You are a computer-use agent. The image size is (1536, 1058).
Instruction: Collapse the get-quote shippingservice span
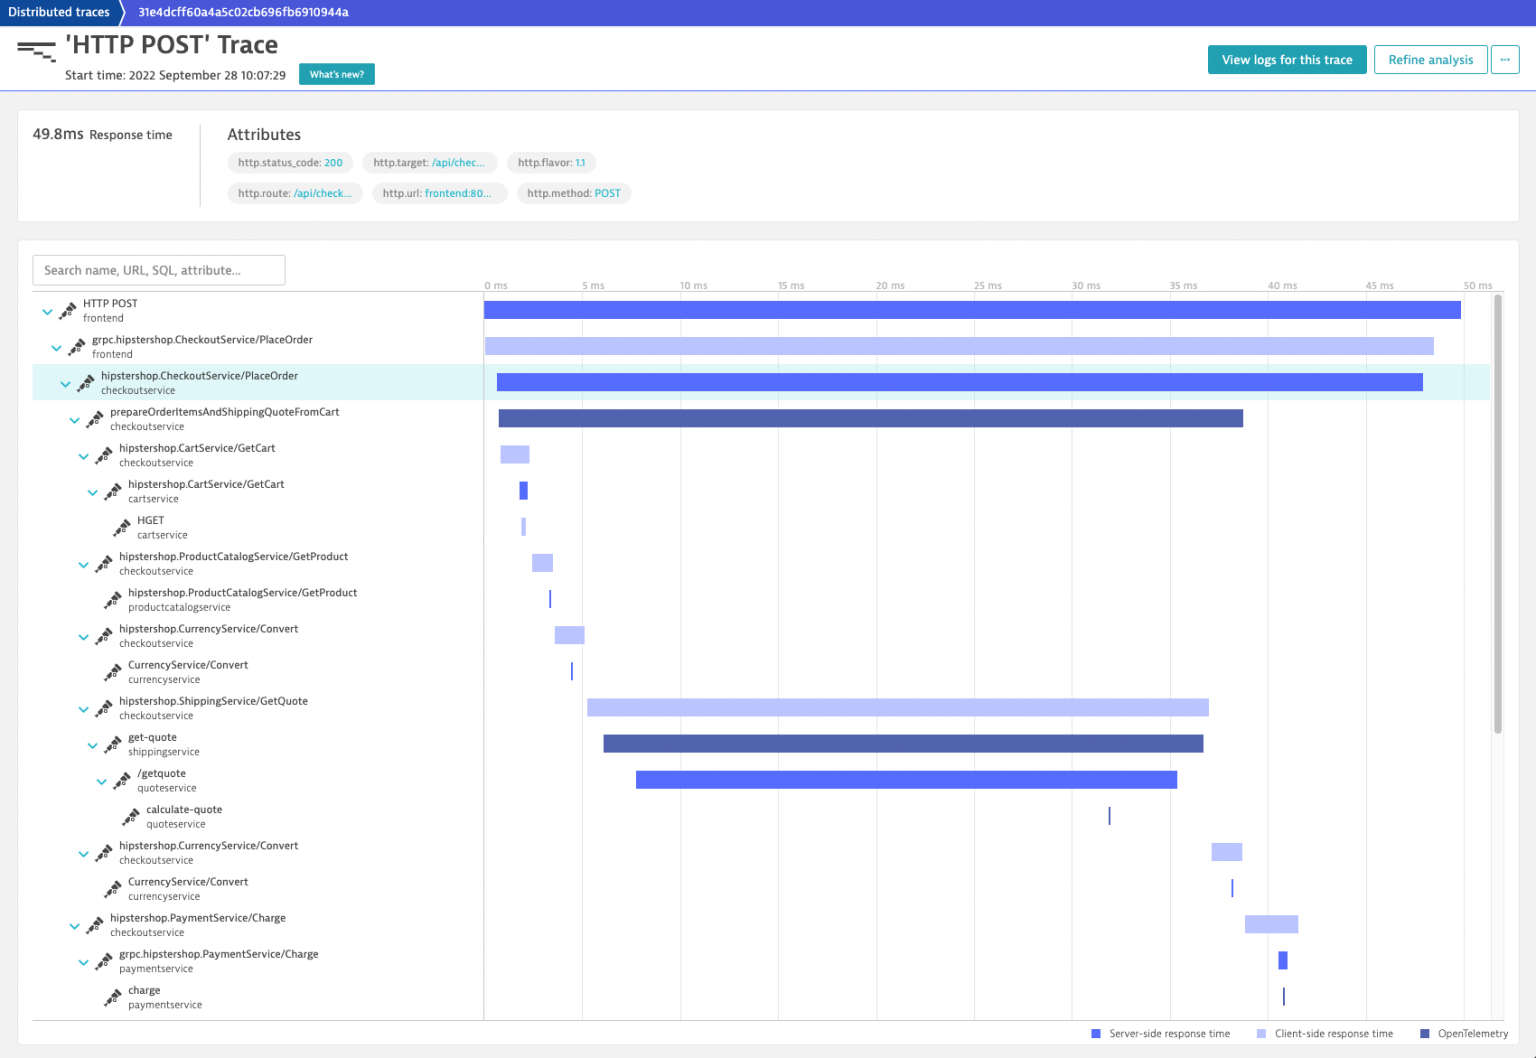click(92, 744)
